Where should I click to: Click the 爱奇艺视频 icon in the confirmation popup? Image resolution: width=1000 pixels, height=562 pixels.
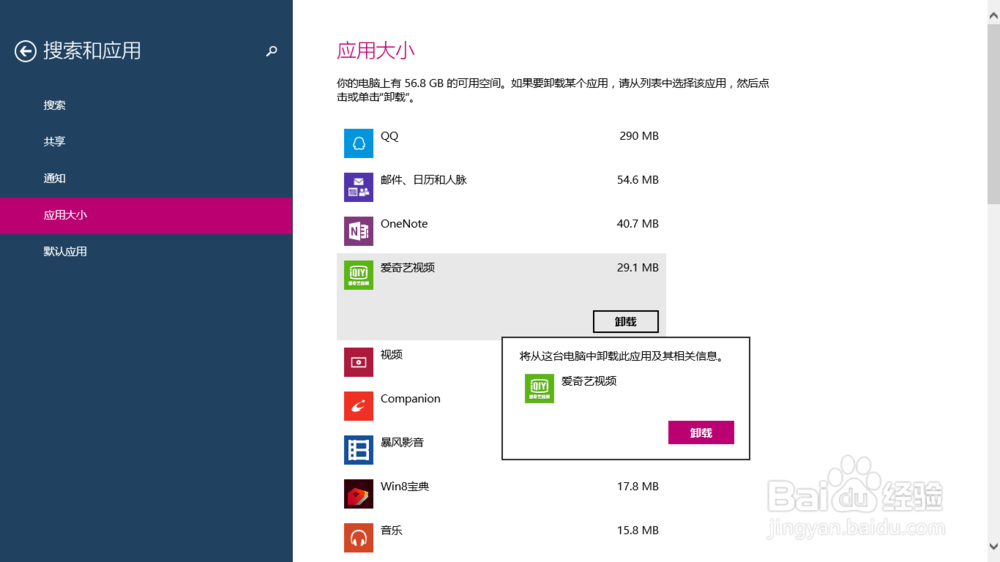[539, 388]
